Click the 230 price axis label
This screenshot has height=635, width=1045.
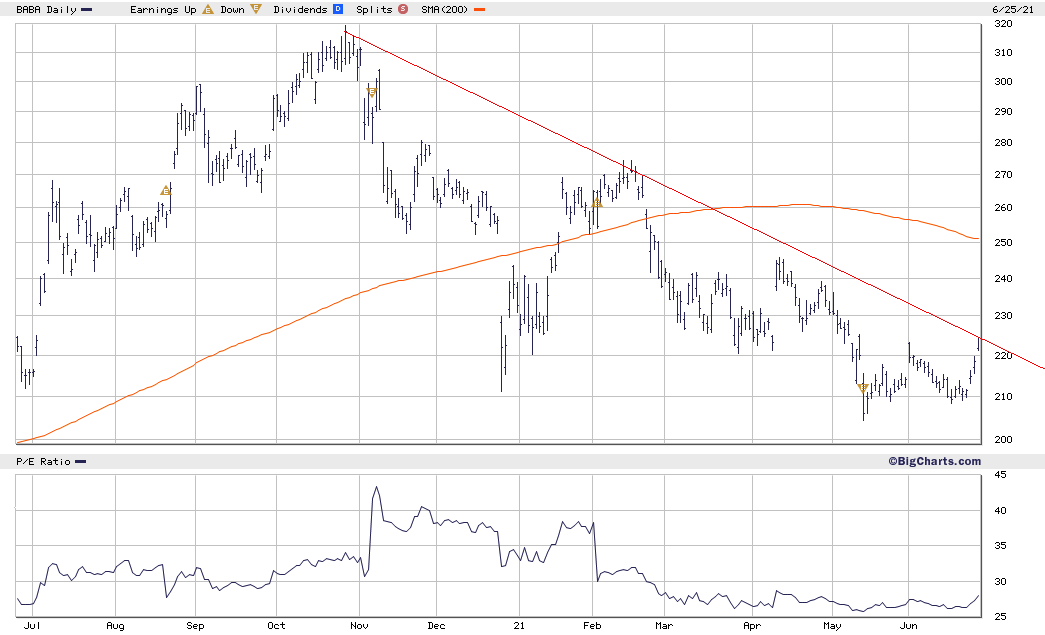point(1003,316)
